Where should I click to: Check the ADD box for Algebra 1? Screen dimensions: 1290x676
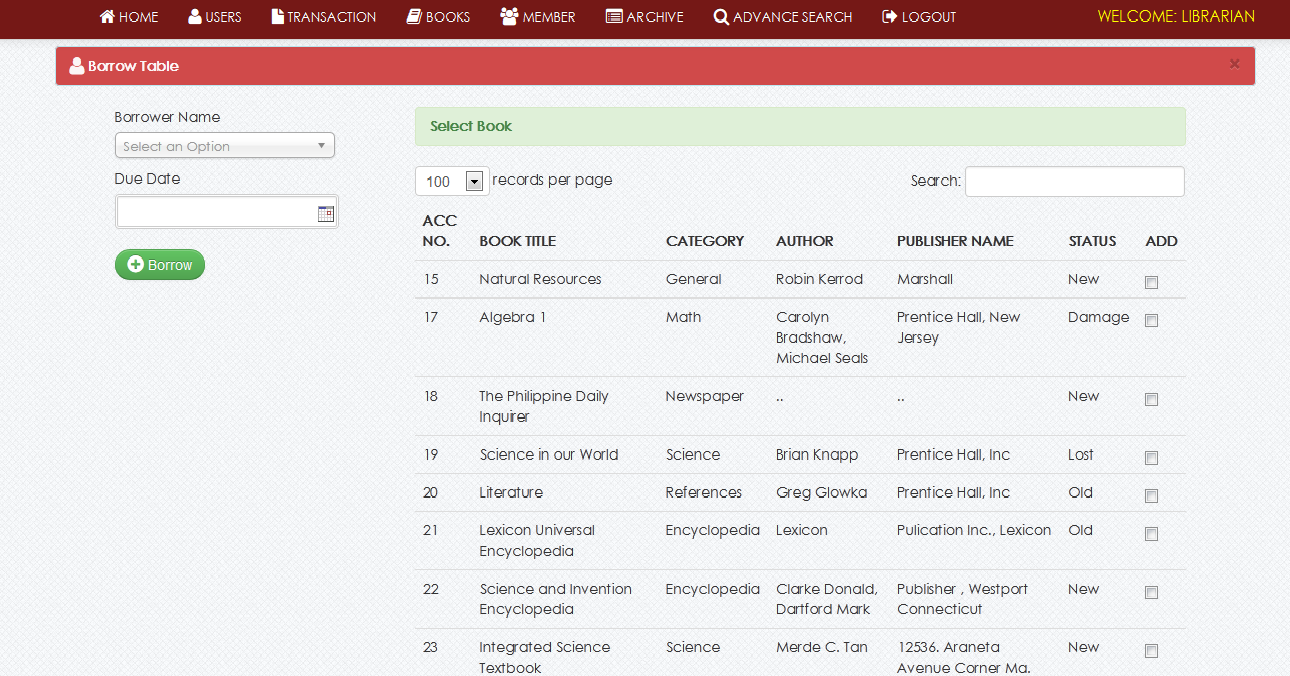click(1151, 320)
